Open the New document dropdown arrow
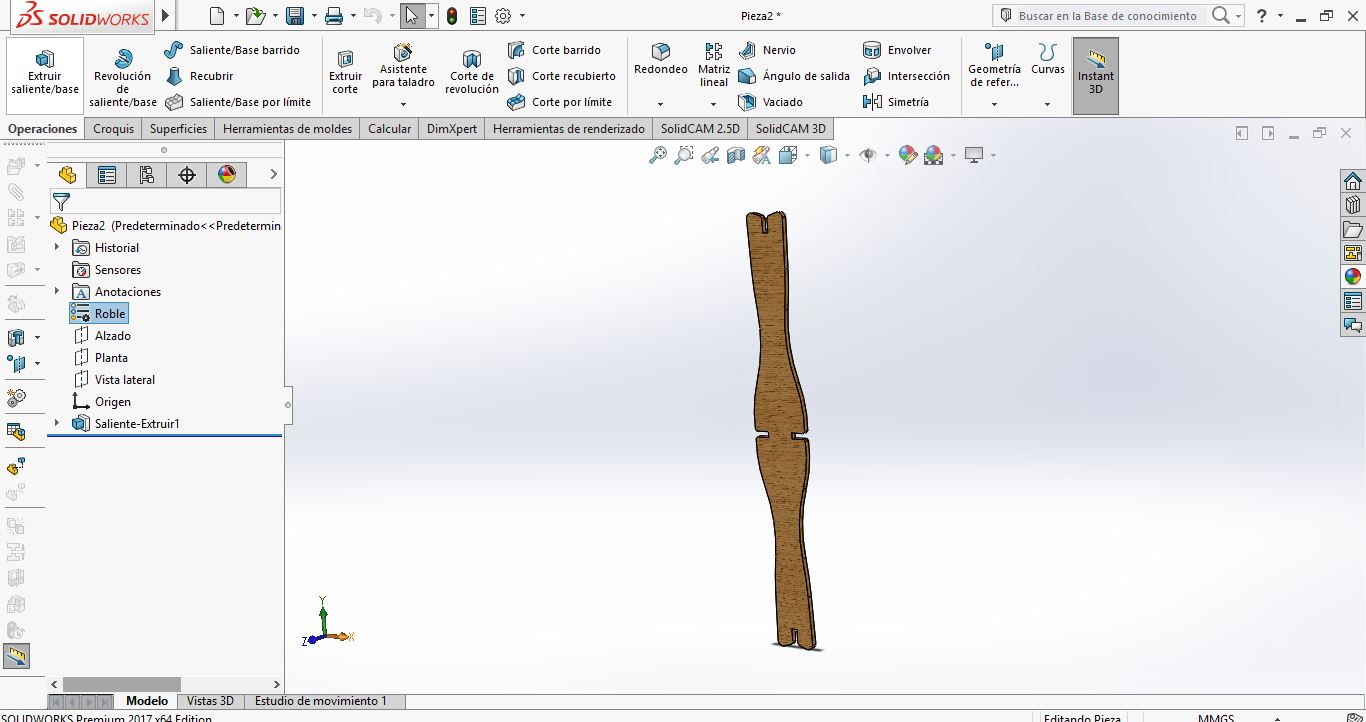 tap(236, 16)
